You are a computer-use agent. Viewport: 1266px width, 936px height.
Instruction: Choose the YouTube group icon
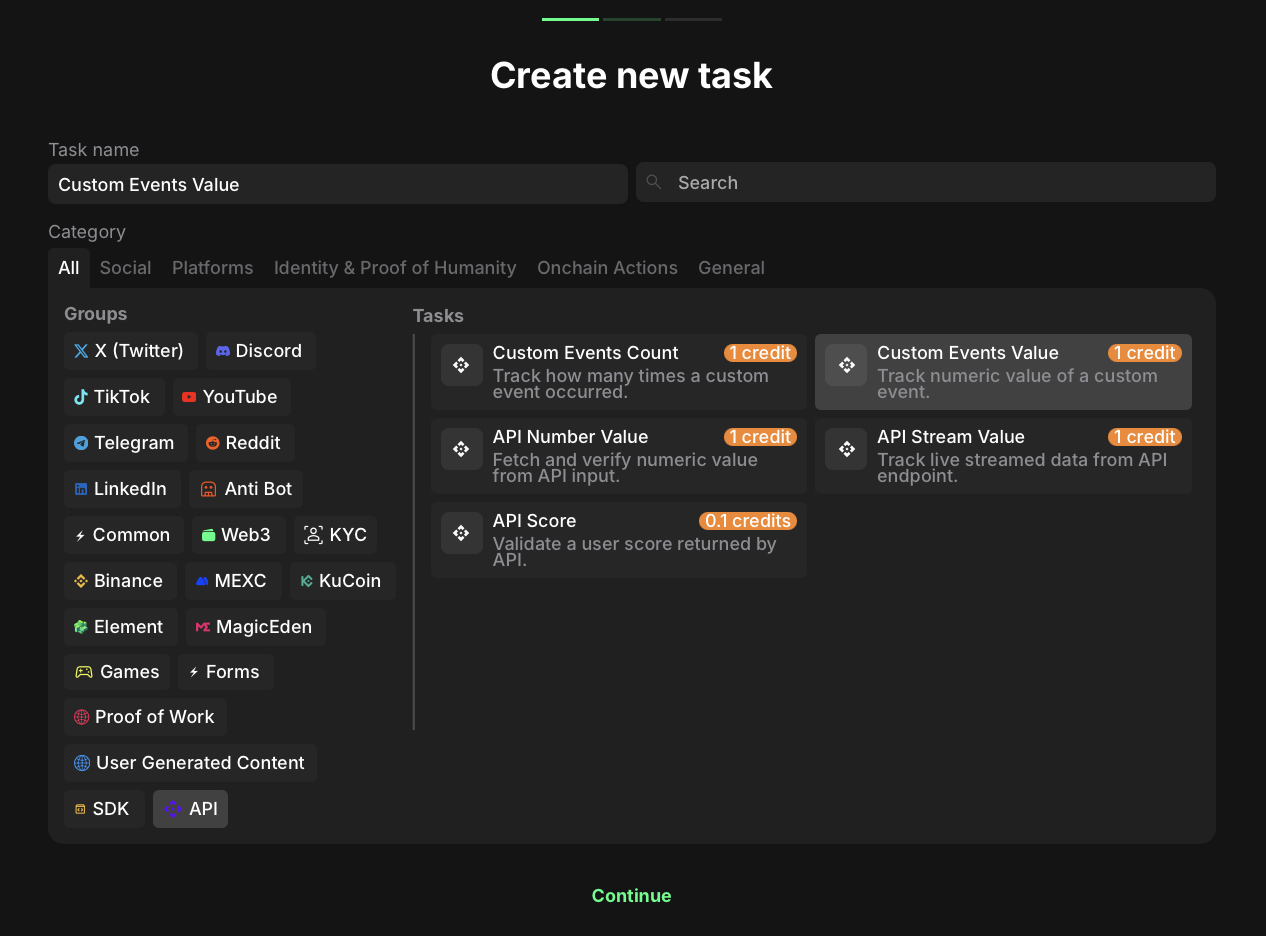189,397
